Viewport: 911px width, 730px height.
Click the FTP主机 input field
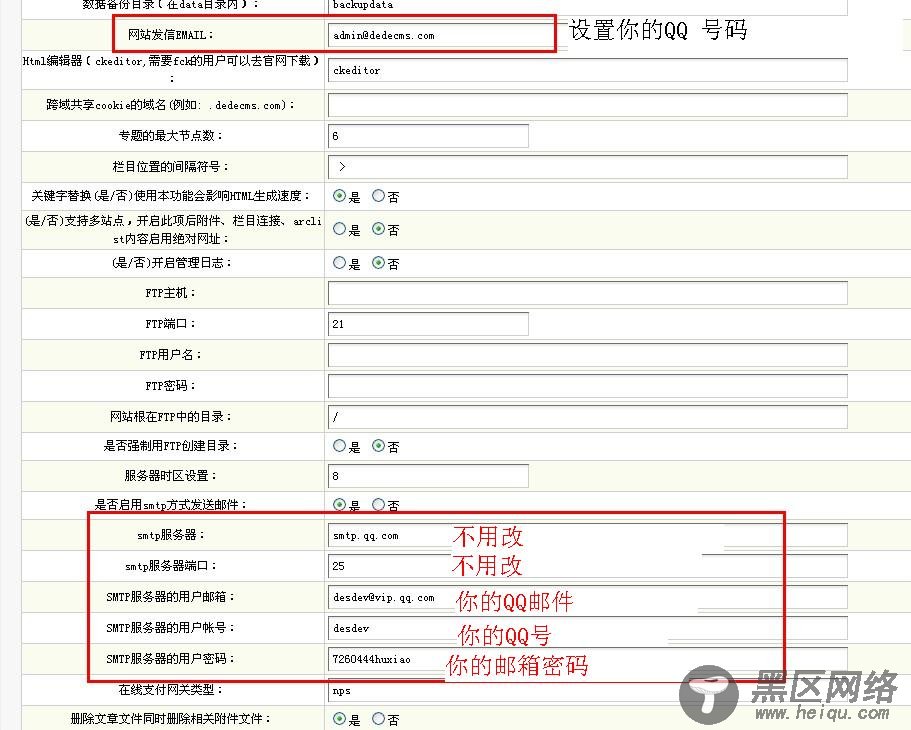587,293
